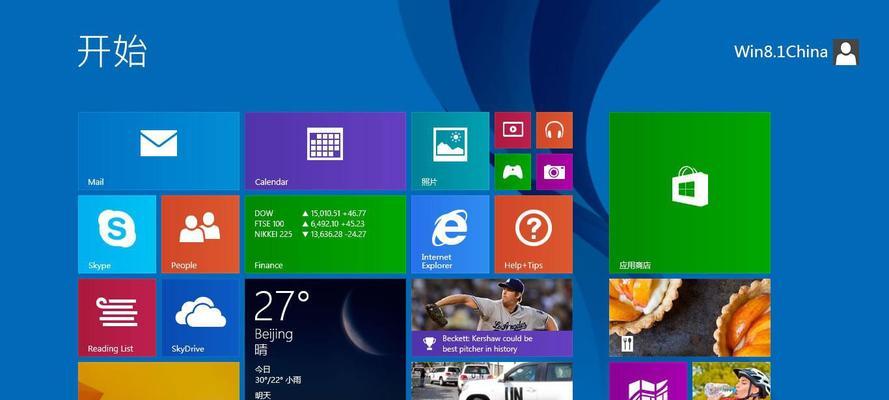Open the SkyDrive cloud tile
The image size is (889, 400).
pyautogui.click(x=200, y=317)
